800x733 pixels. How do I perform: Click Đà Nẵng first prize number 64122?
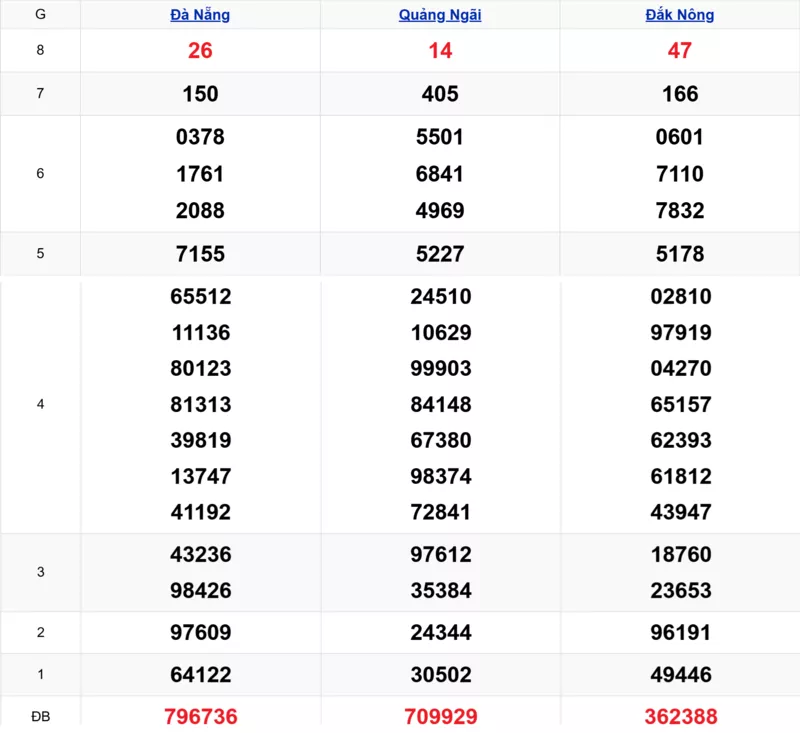tap(200, 675)
